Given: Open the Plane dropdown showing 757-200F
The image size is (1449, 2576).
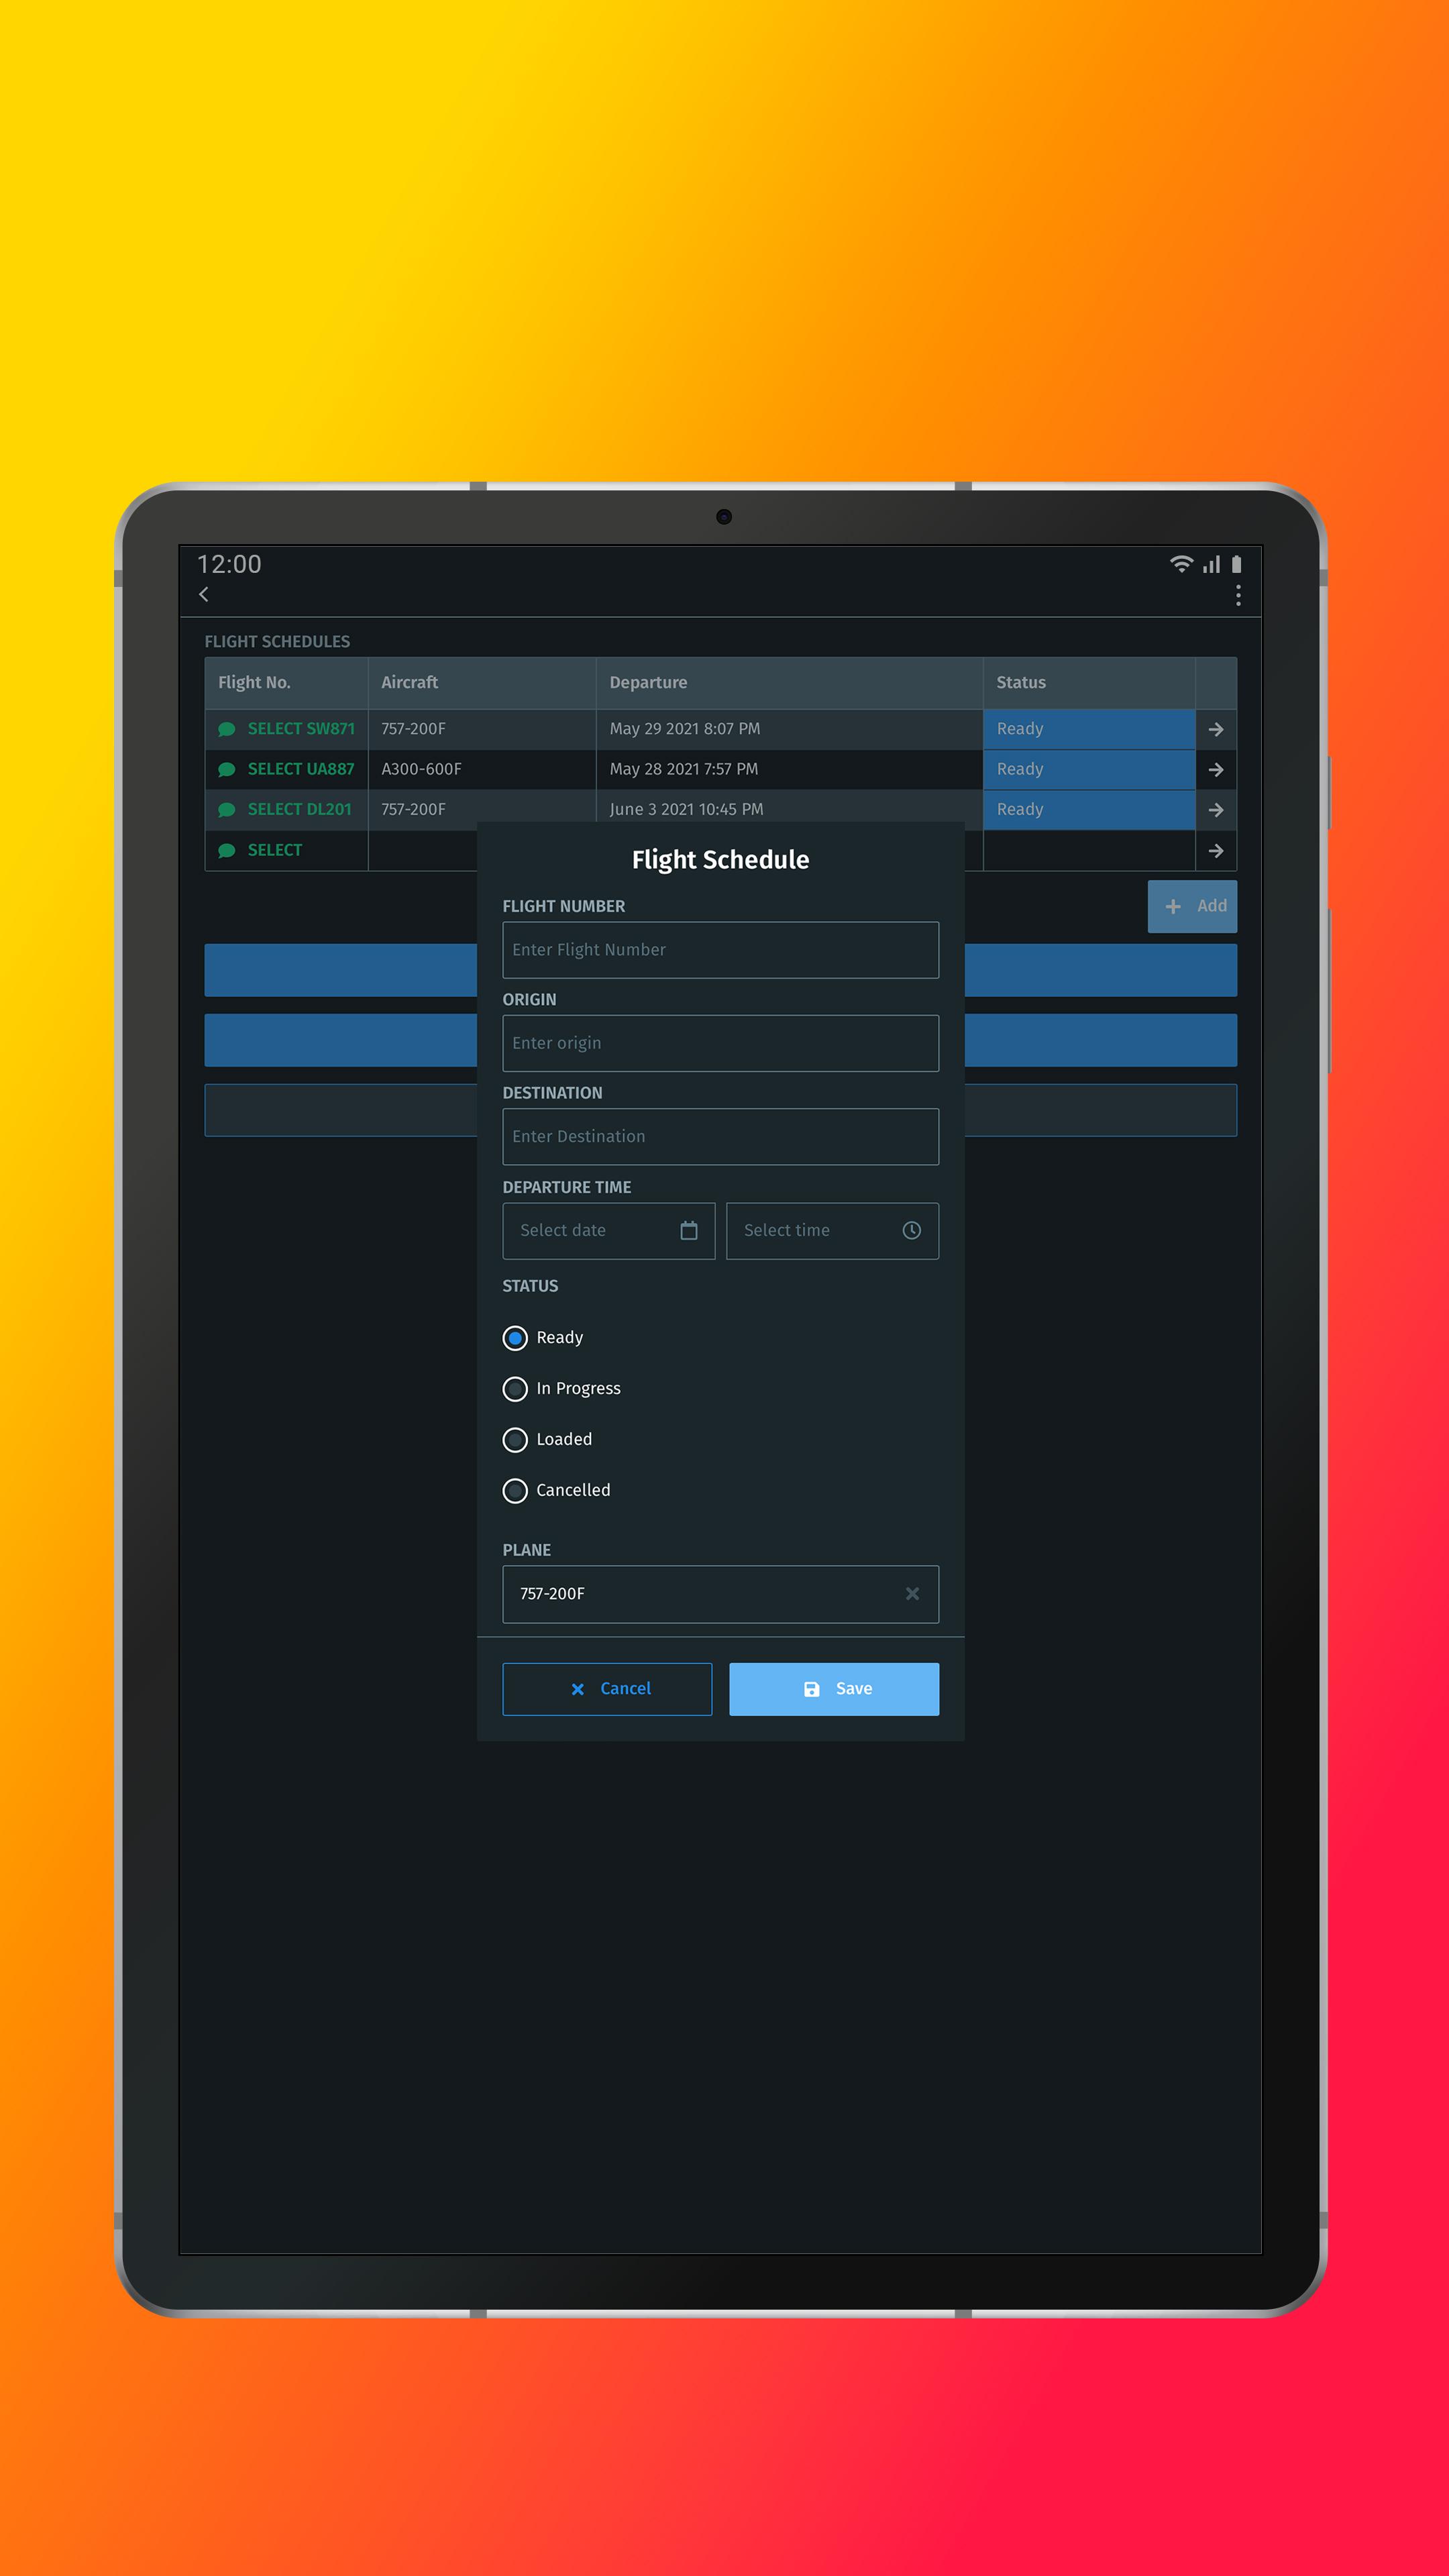Looking at the screenshot, I should [x=720, y=1594].
